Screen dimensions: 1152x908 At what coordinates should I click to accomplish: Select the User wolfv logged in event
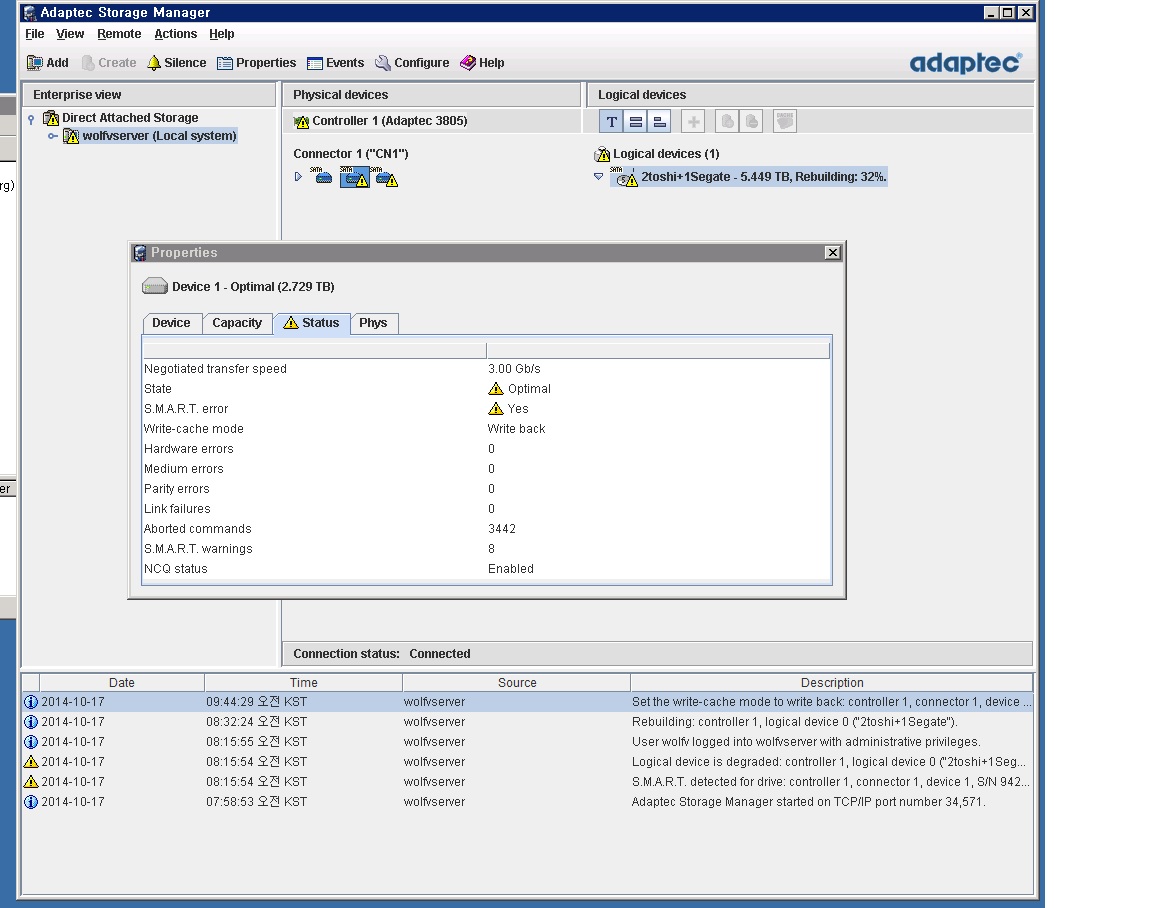(528, 742)
